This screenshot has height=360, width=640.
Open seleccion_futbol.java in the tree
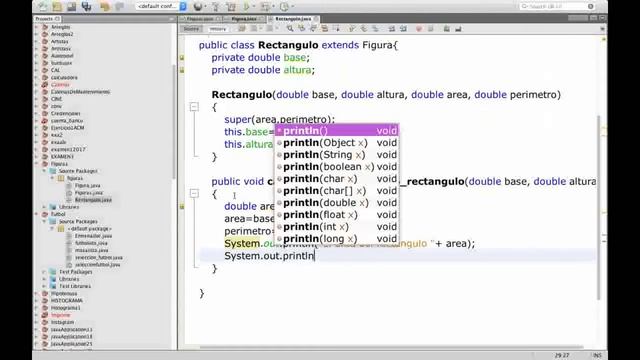tap(99, 257)
